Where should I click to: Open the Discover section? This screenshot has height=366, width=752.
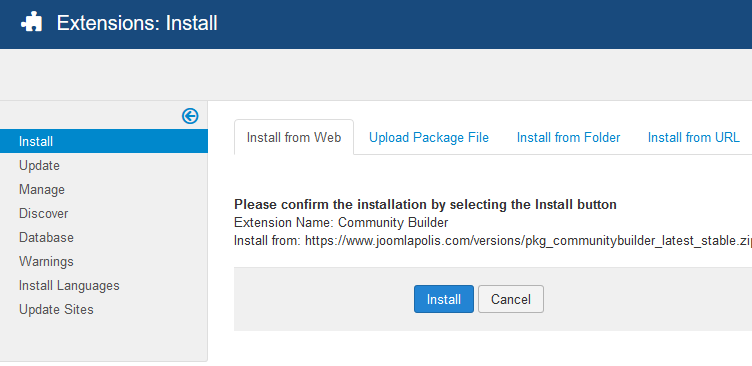coord(44,213)
